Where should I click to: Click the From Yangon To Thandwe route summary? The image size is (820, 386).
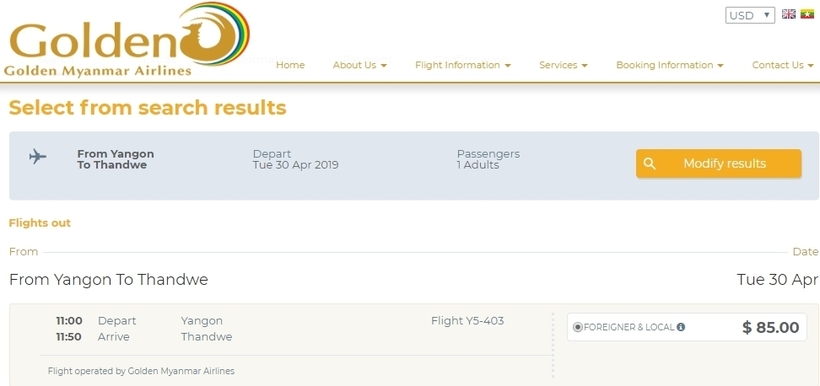(x=116, y=160)
